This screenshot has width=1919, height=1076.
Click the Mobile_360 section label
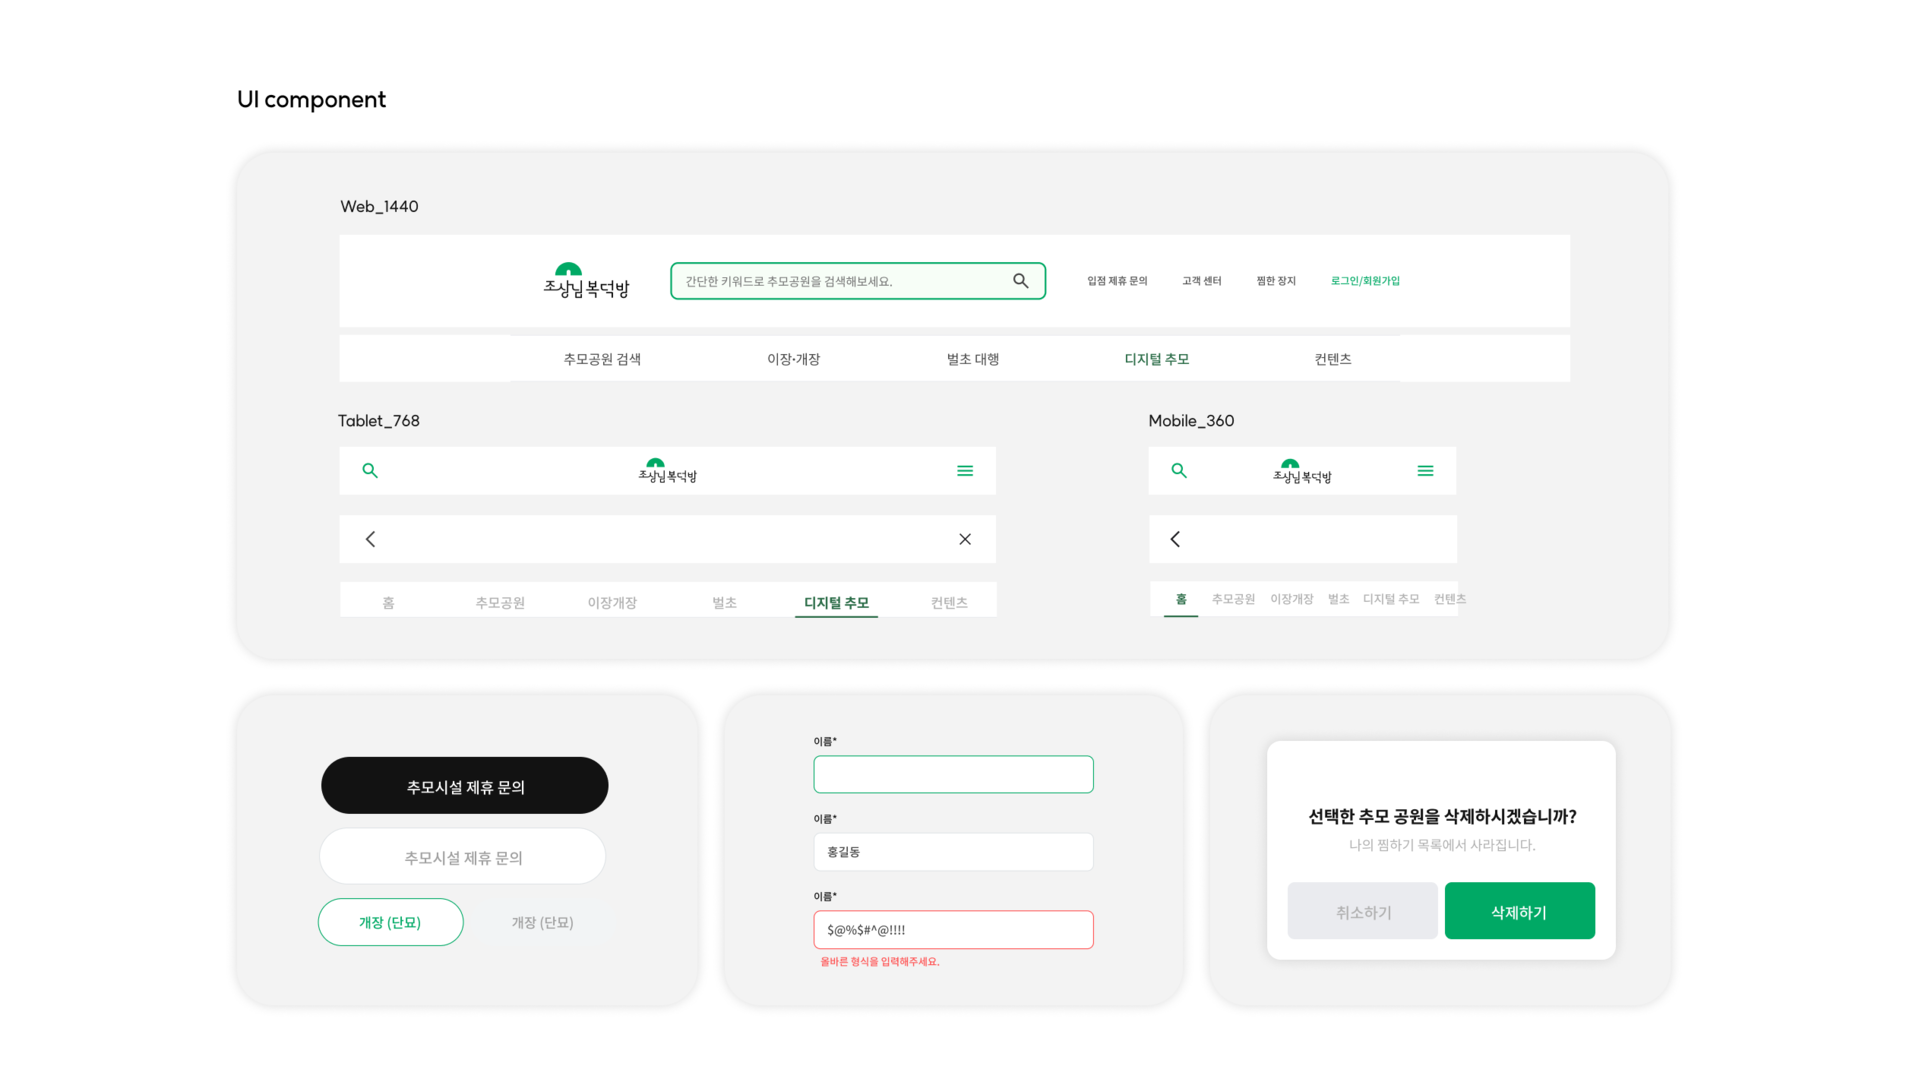(x=1191, y=421)
